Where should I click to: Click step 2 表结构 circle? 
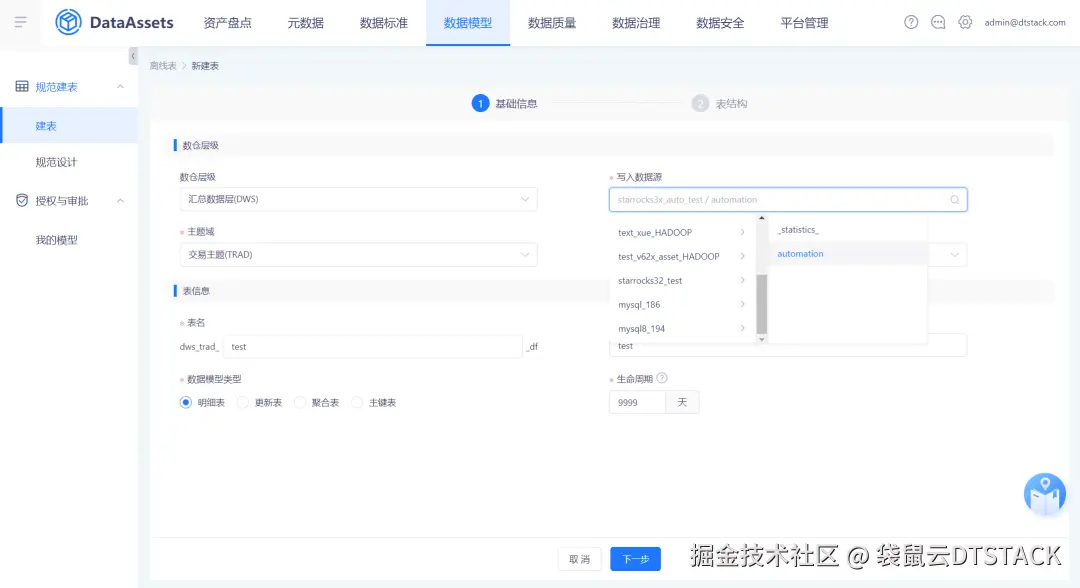(x=700, y=103)
